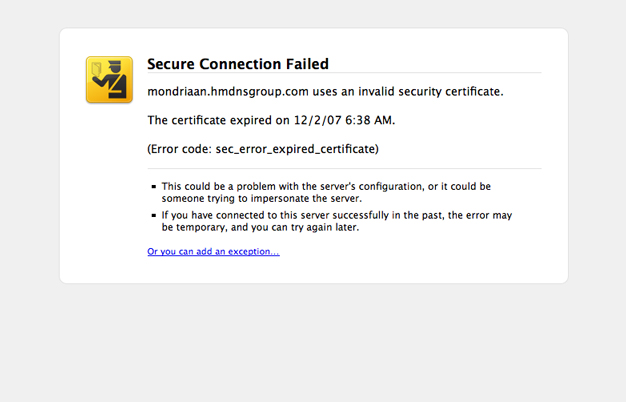Click the second bullet marker in the list
Viewport: 626px width, 402px height.
(153, 215)
